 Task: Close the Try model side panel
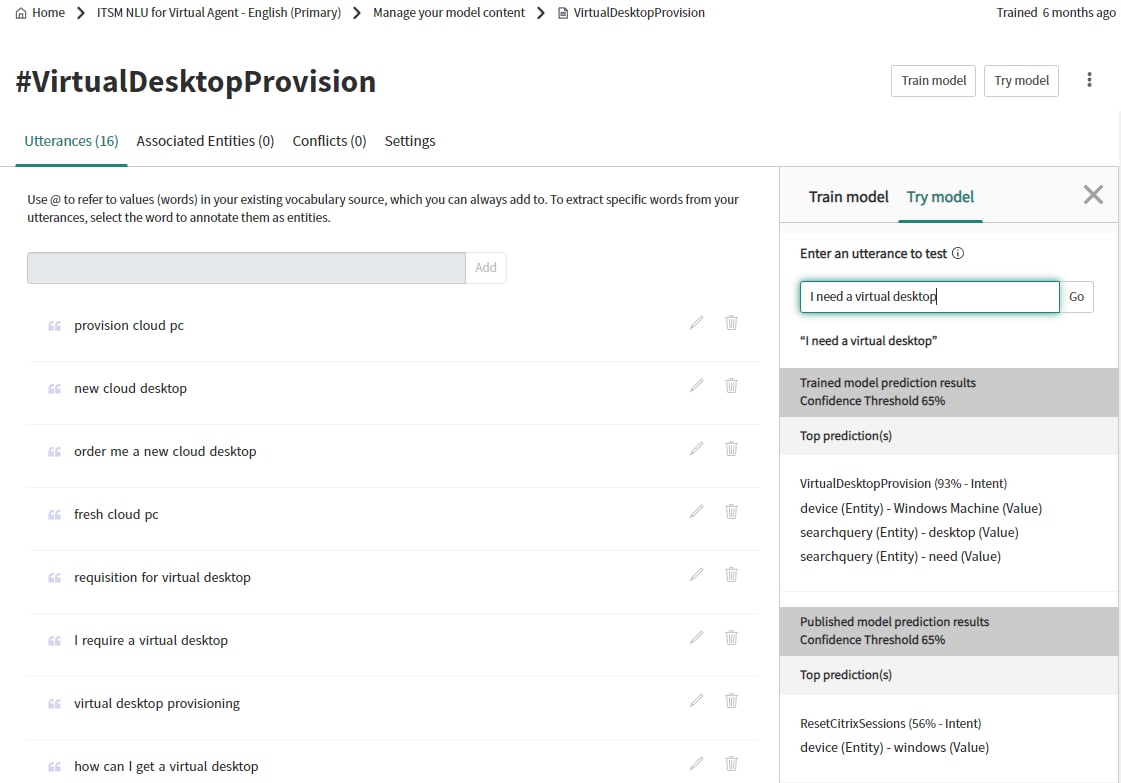1092,195
